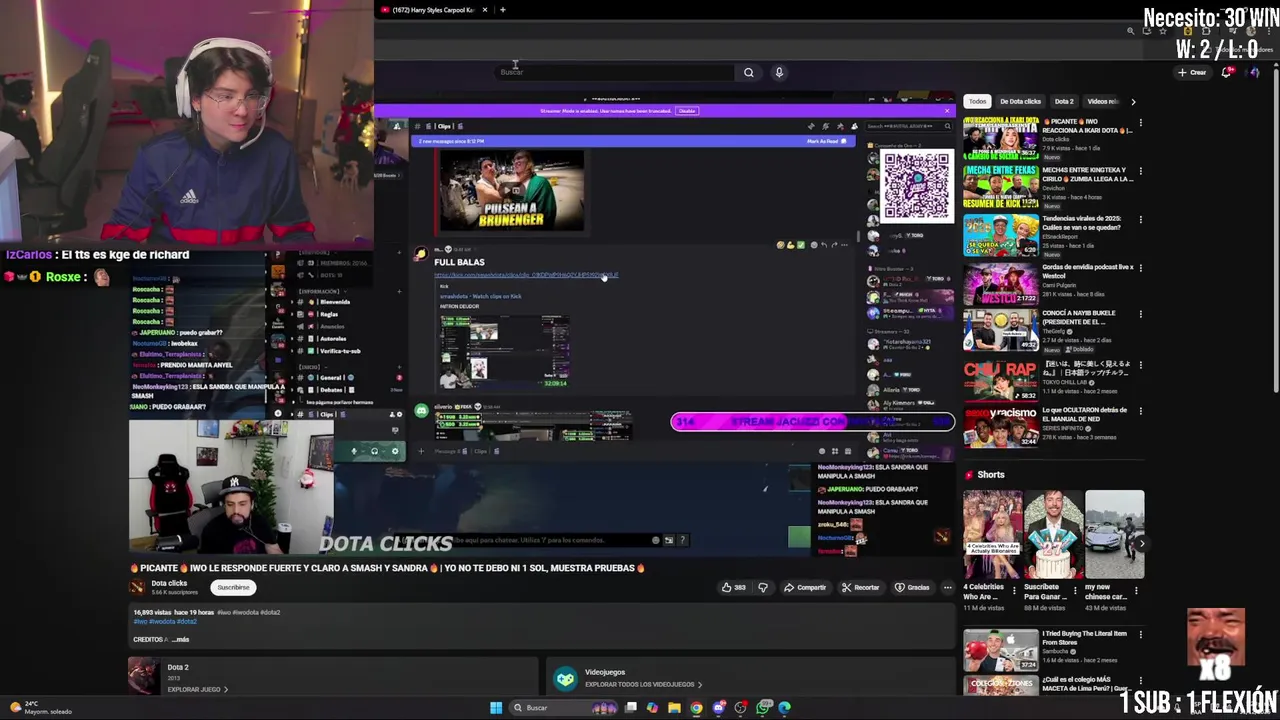Screen dimensions: 1280x720
Task: Open options menu for 'Tendencias virales de 2025'
Action: 1140,220
